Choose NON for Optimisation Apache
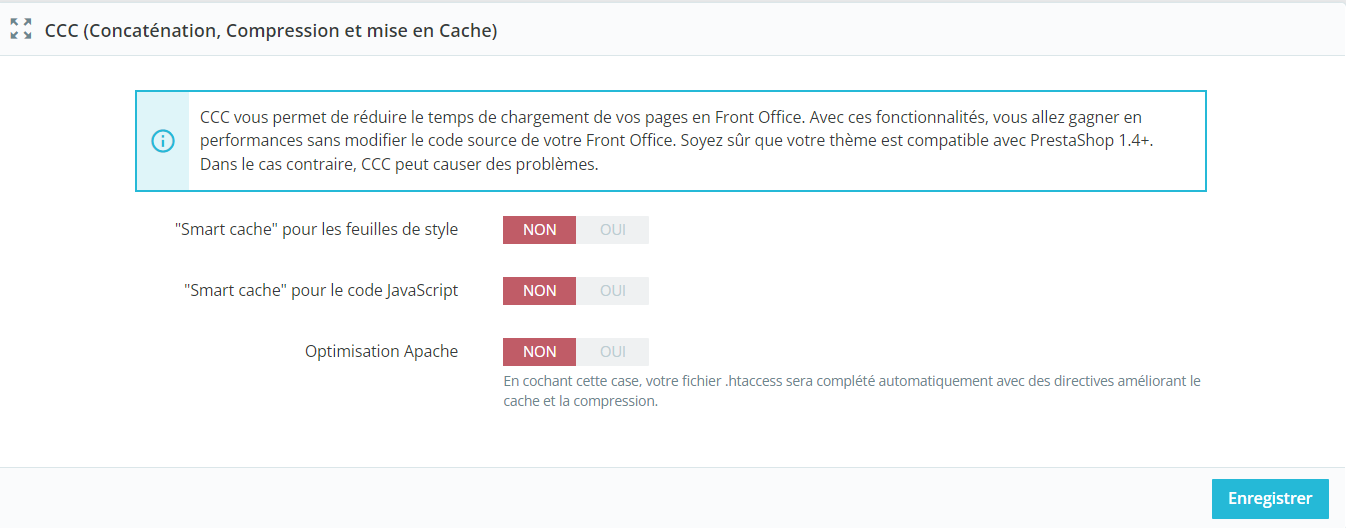 click(539, 352)
